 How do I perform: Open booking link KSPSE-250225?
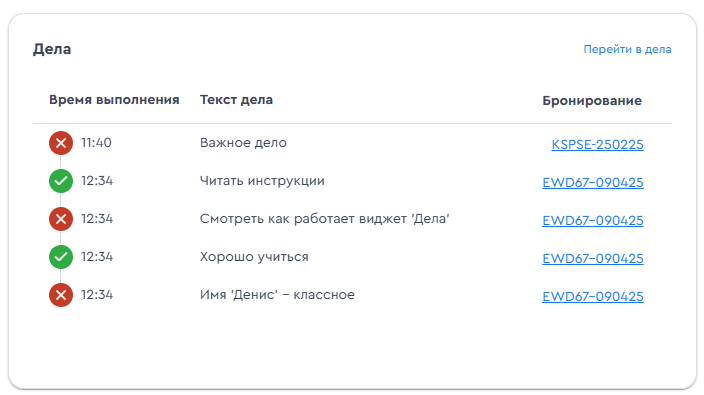coord(597,145)
